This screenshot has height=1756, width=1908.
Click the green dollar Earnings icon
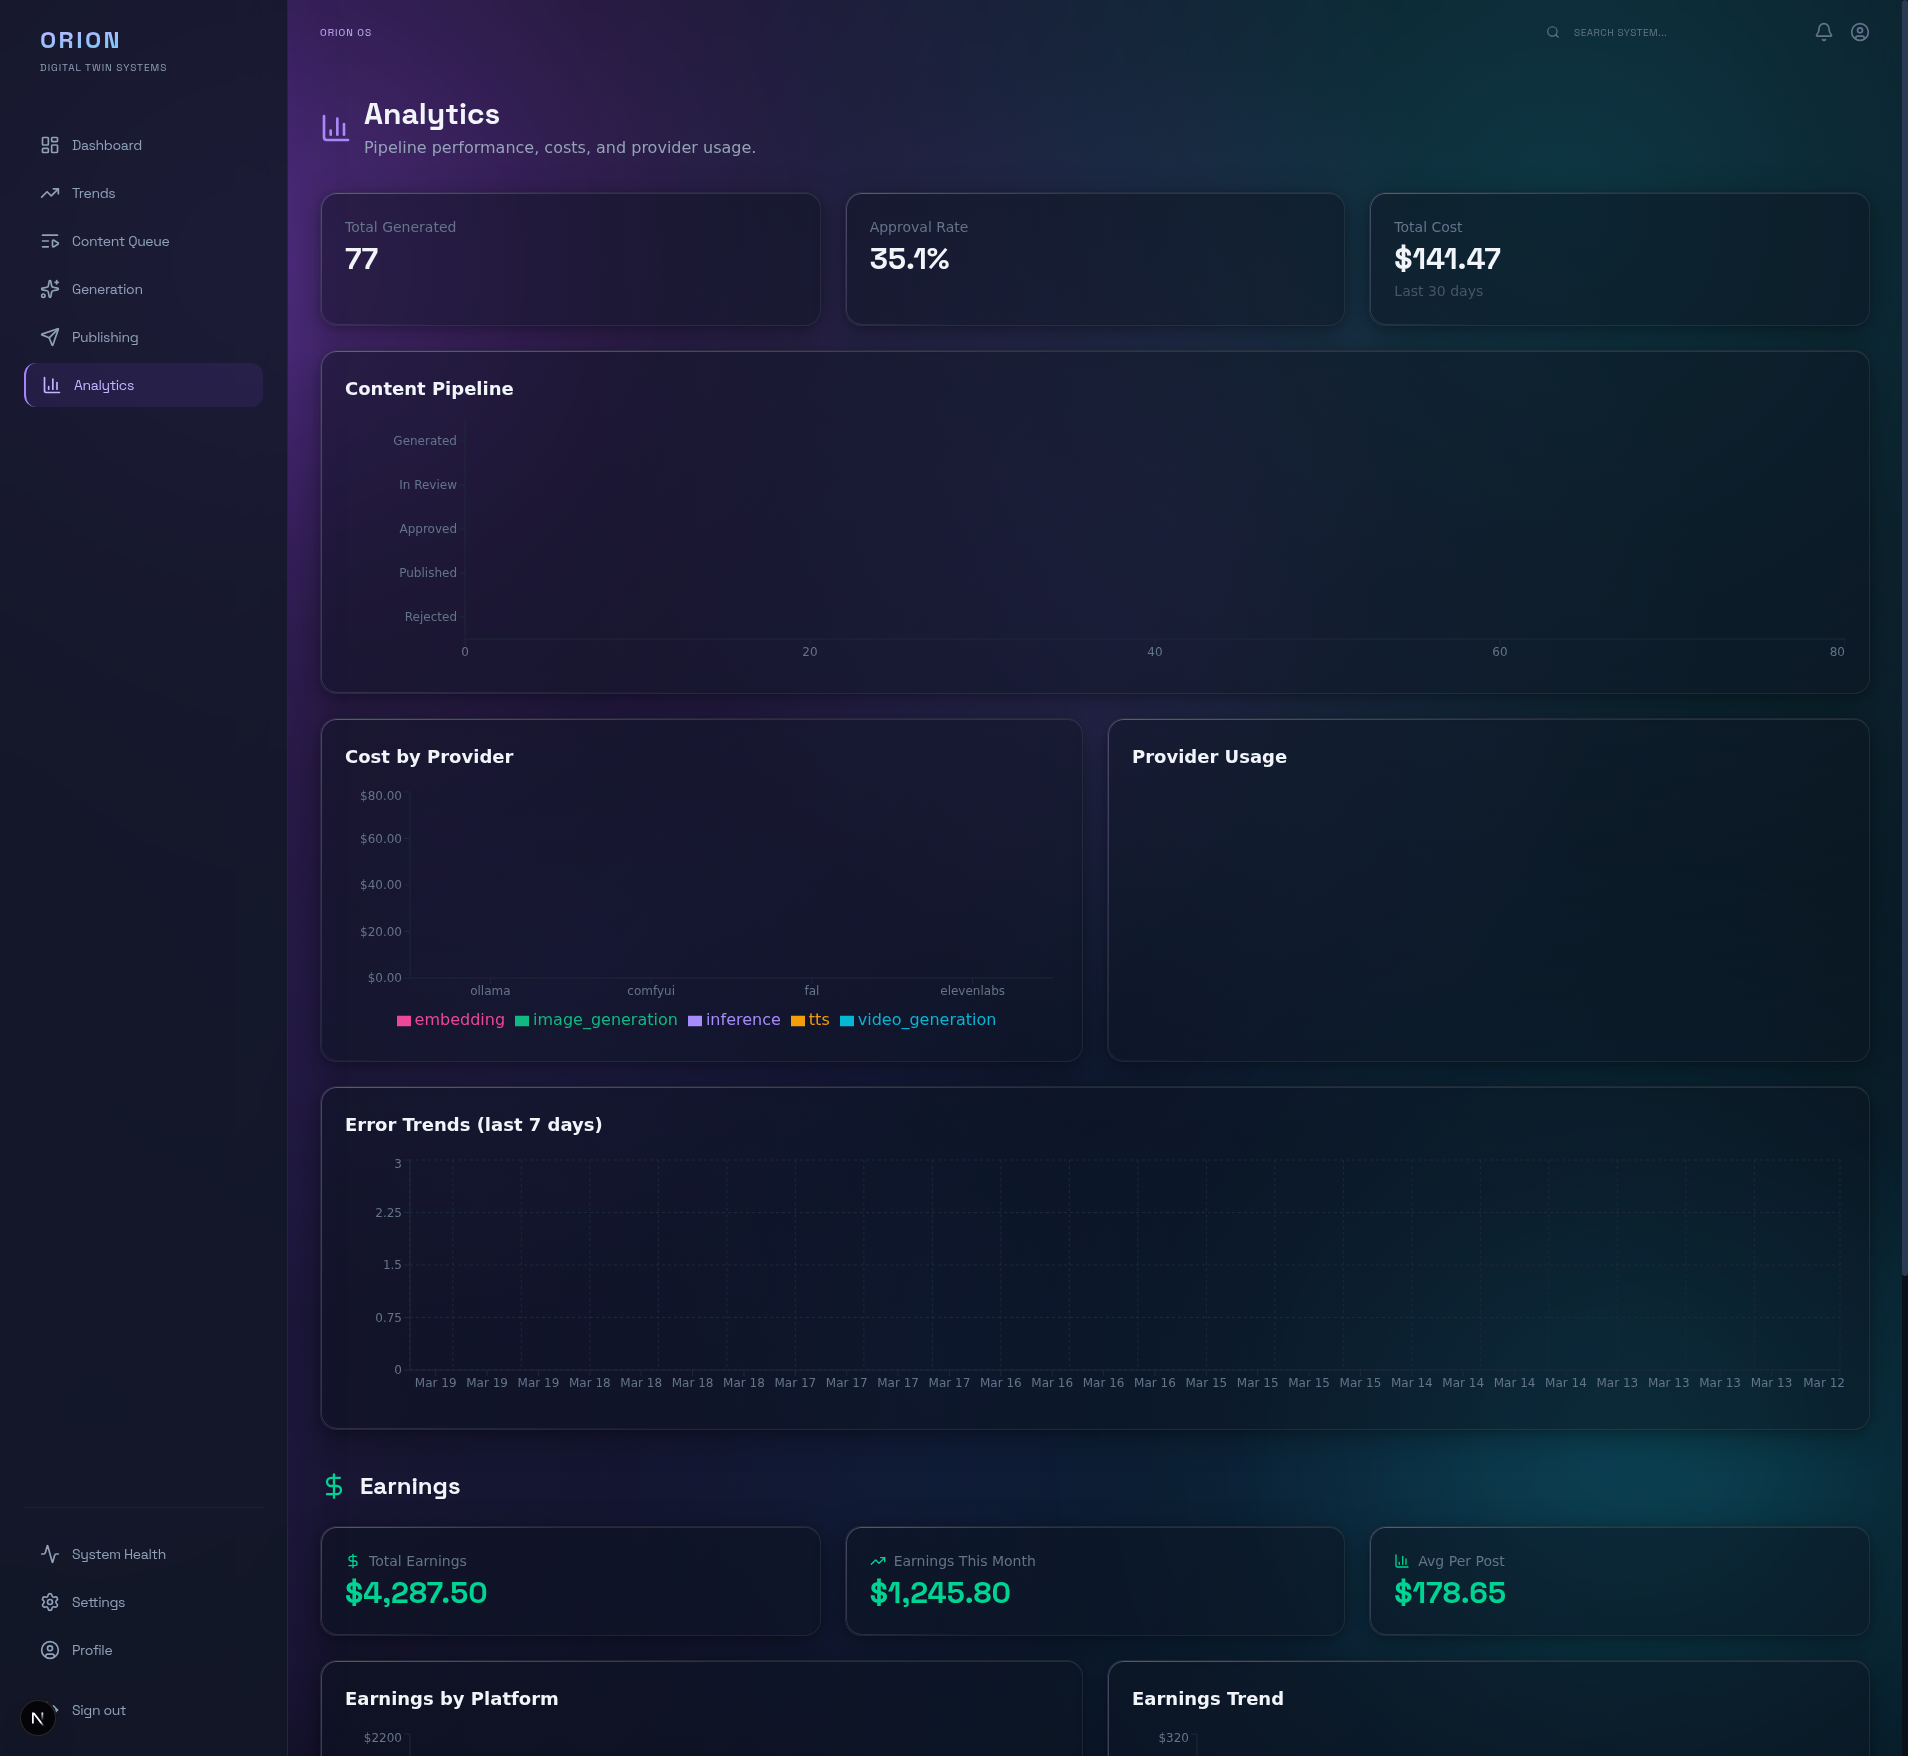[332, 1487]
